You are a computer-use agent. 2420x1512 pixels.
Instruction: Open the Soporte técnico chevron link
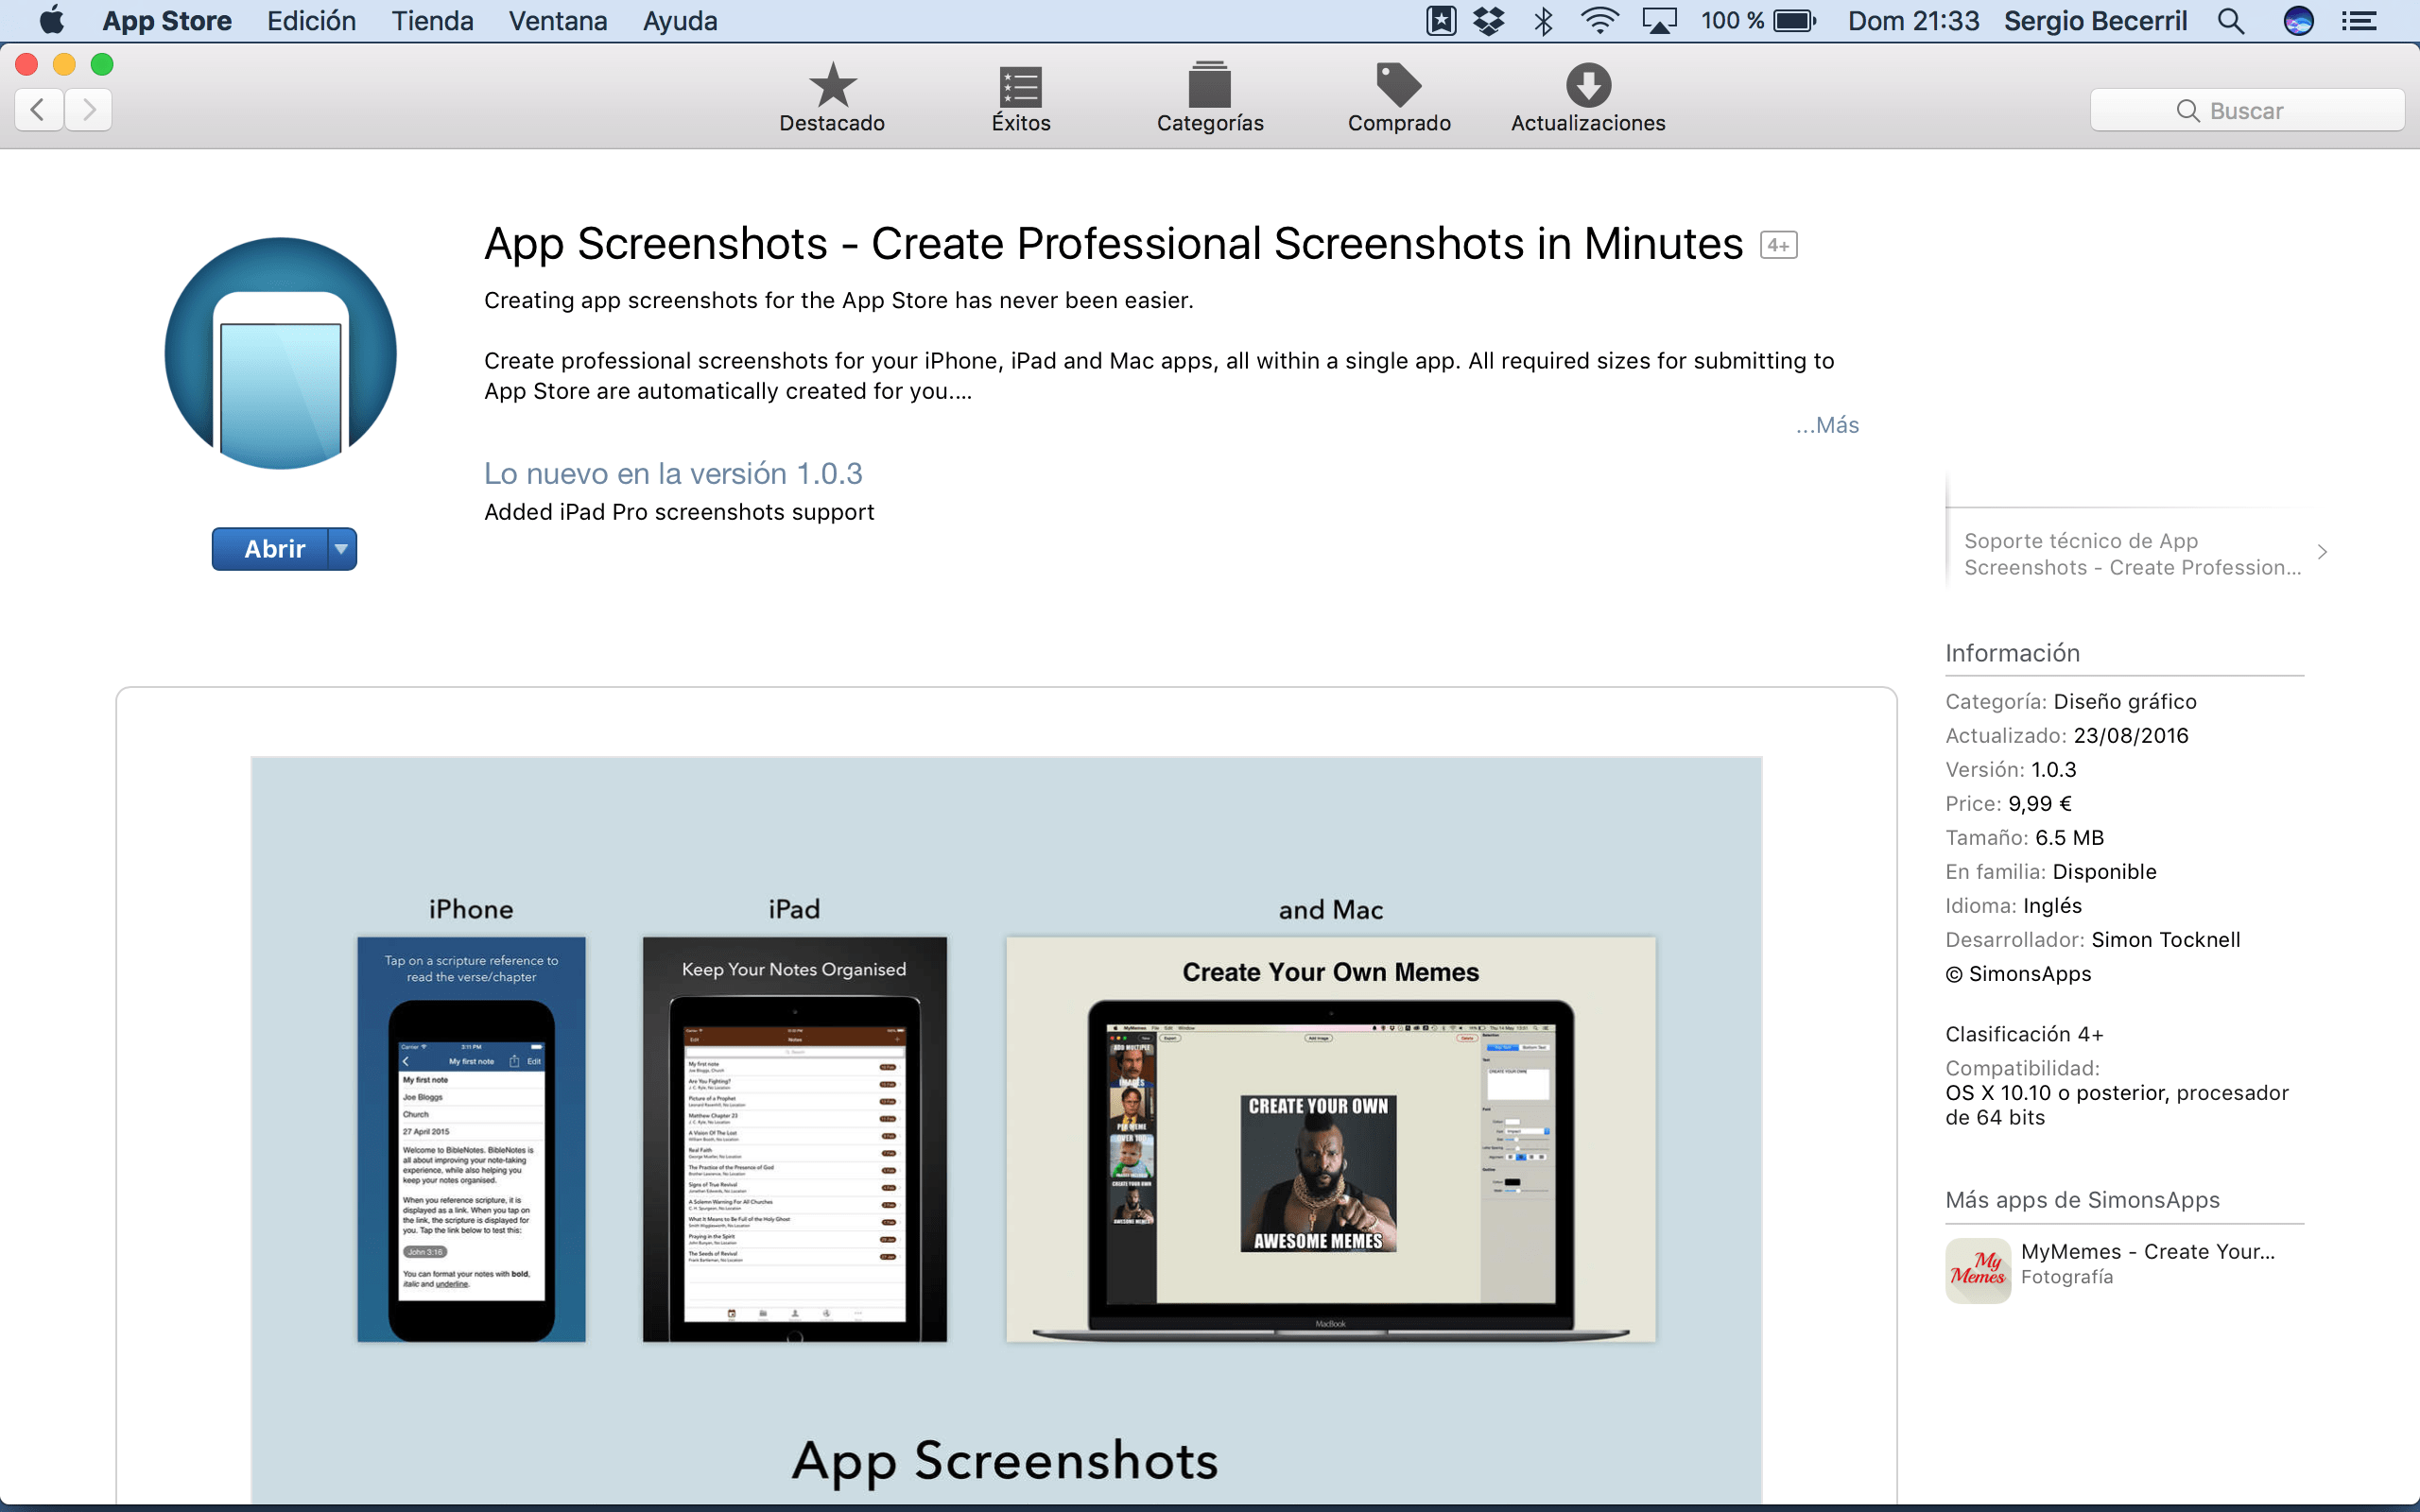pos(2322,552)
